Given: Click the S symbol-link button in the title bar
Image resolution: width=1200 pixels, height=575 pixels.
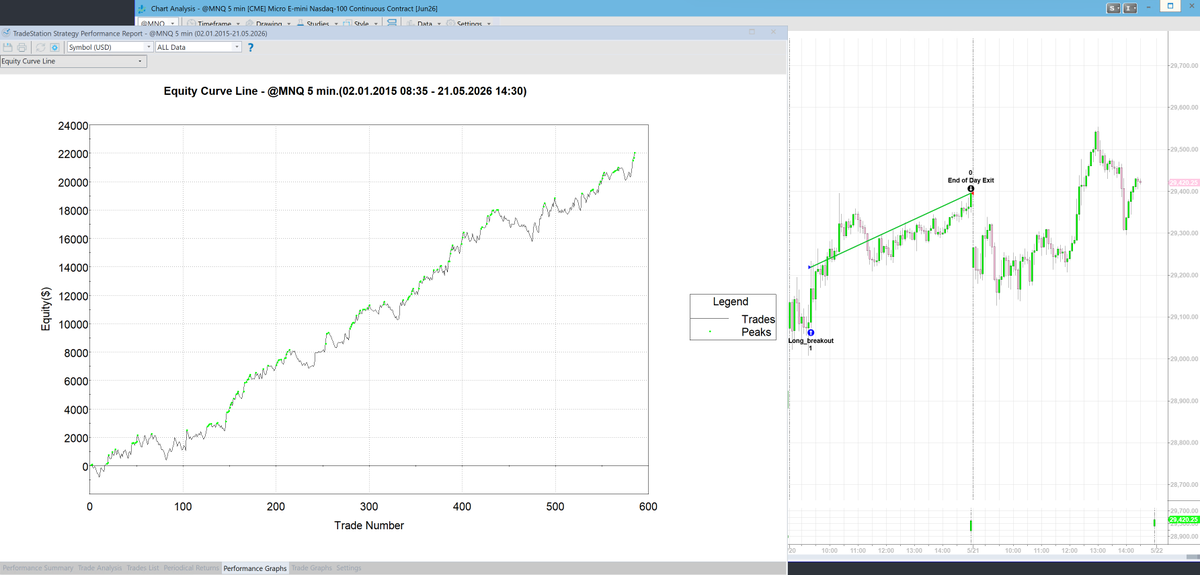Looking at the screenshot, I should coord(1113,8).
